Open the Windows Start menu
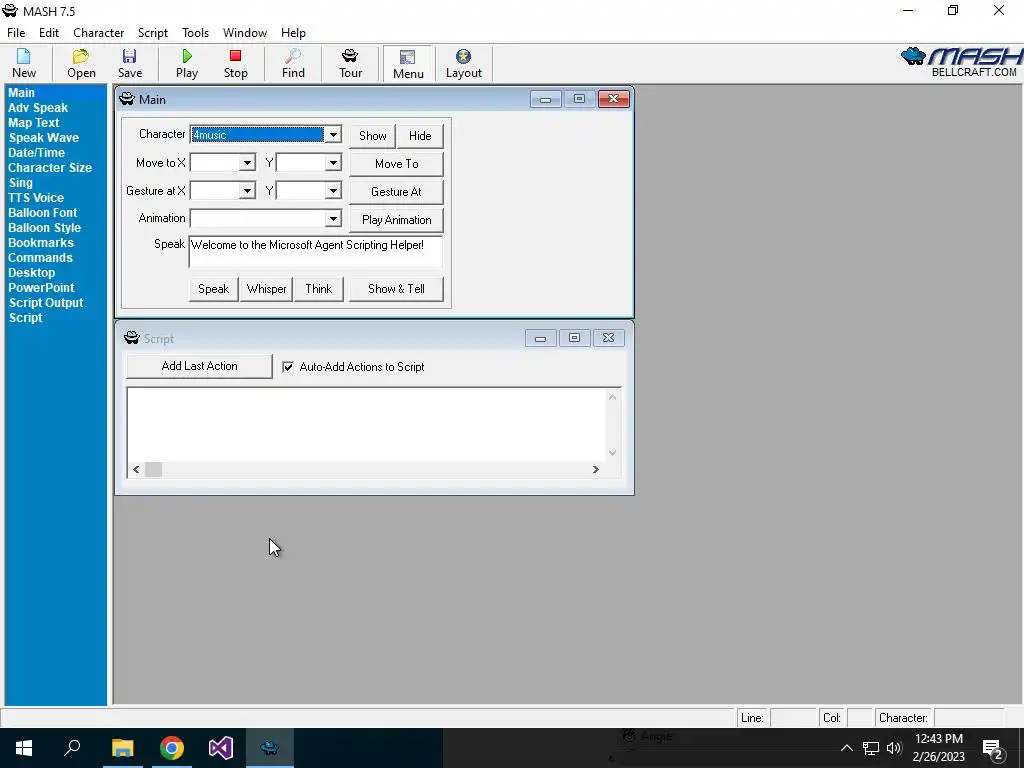 (24, 748)
